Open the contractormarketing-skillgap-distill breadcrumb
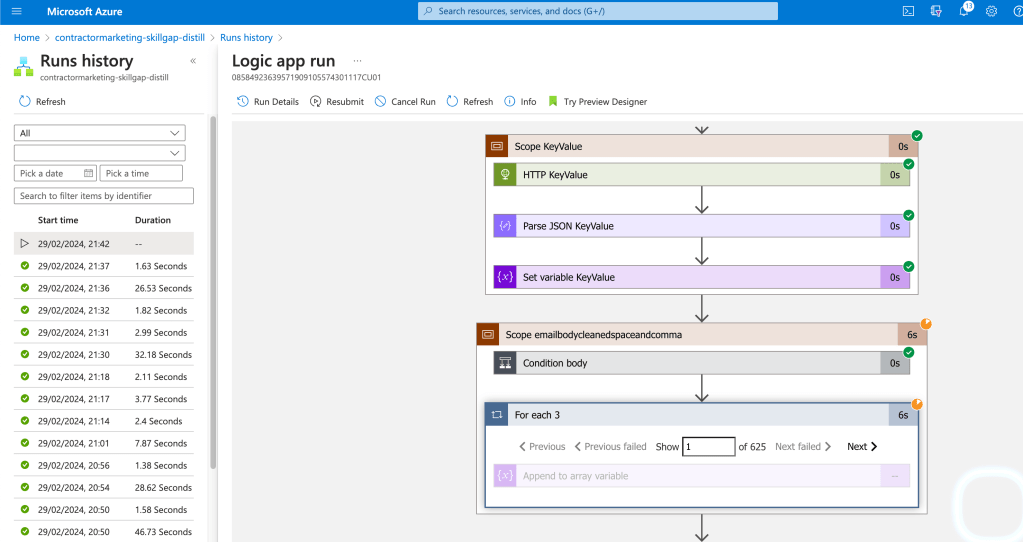This screenshot has width=1023, height=542. point(130,37)
